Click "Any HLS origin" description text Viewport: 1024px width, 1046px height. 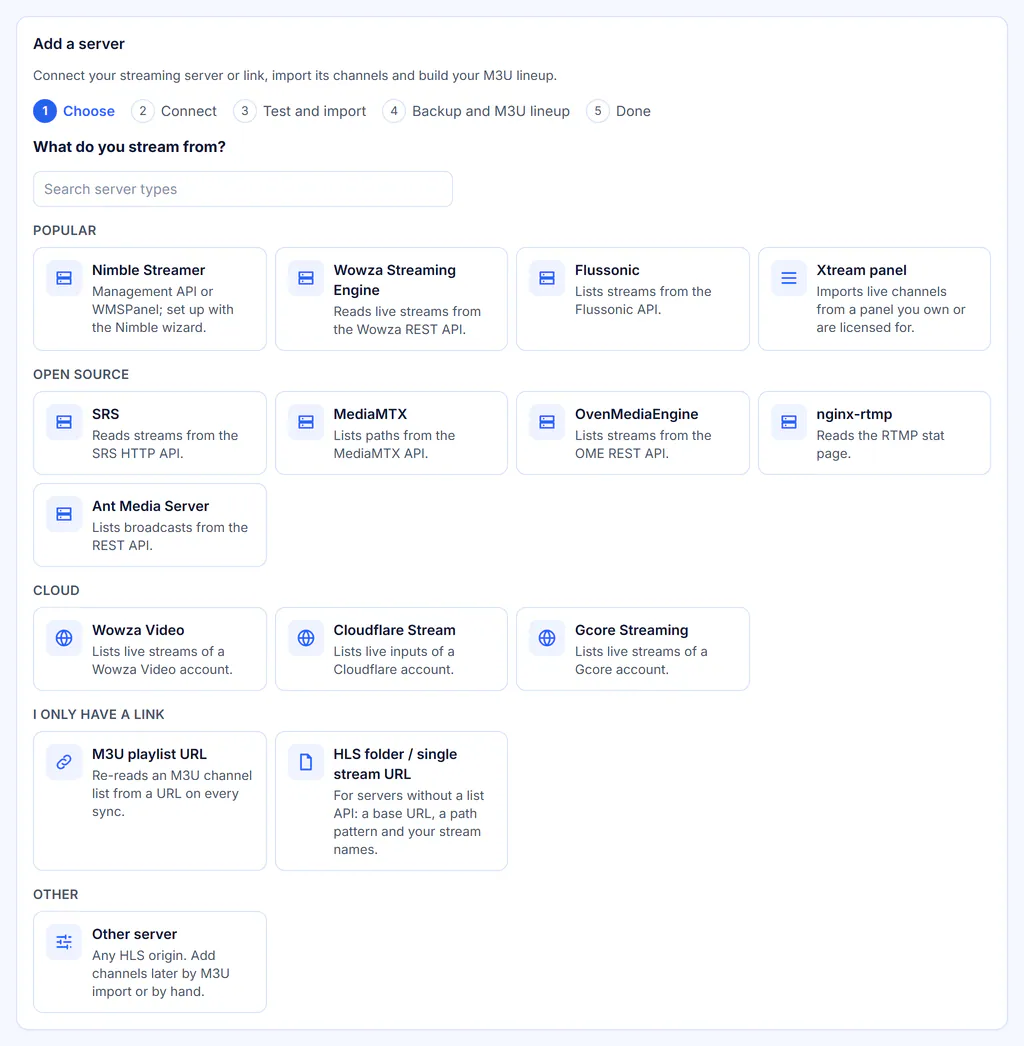point(161,974)
